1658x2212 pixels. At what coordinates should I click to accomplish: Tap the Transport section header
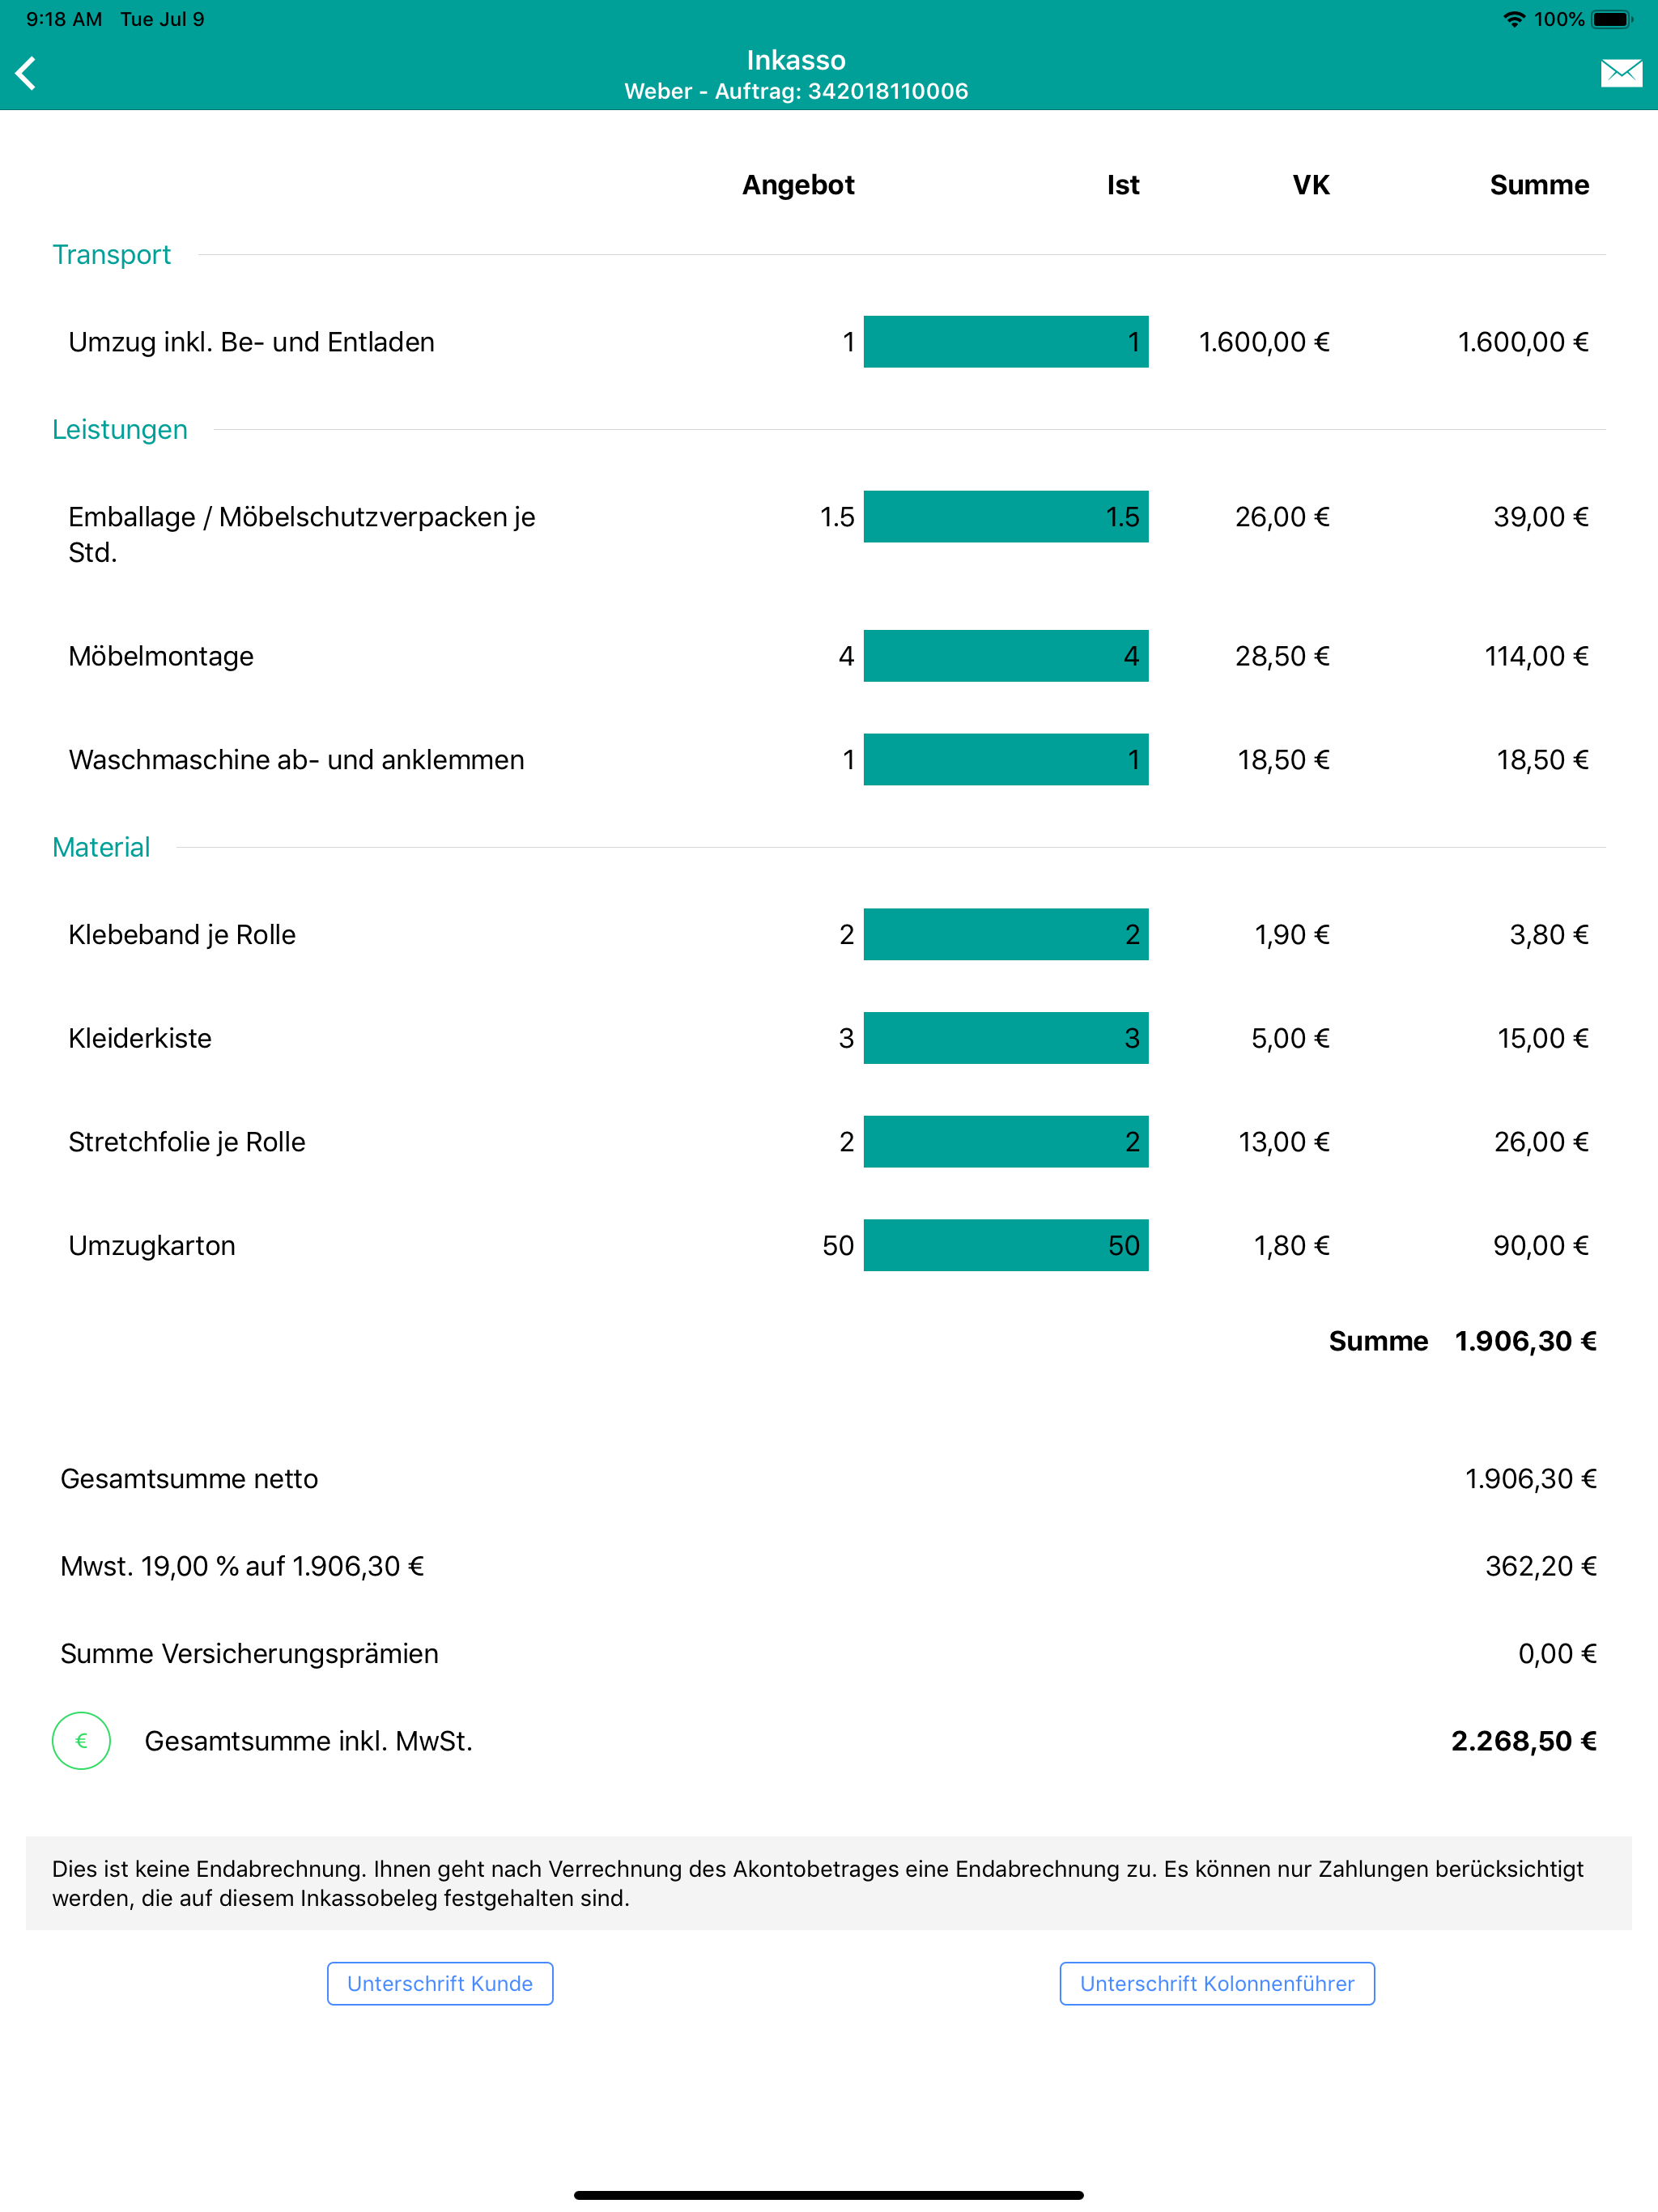[111, 255]
